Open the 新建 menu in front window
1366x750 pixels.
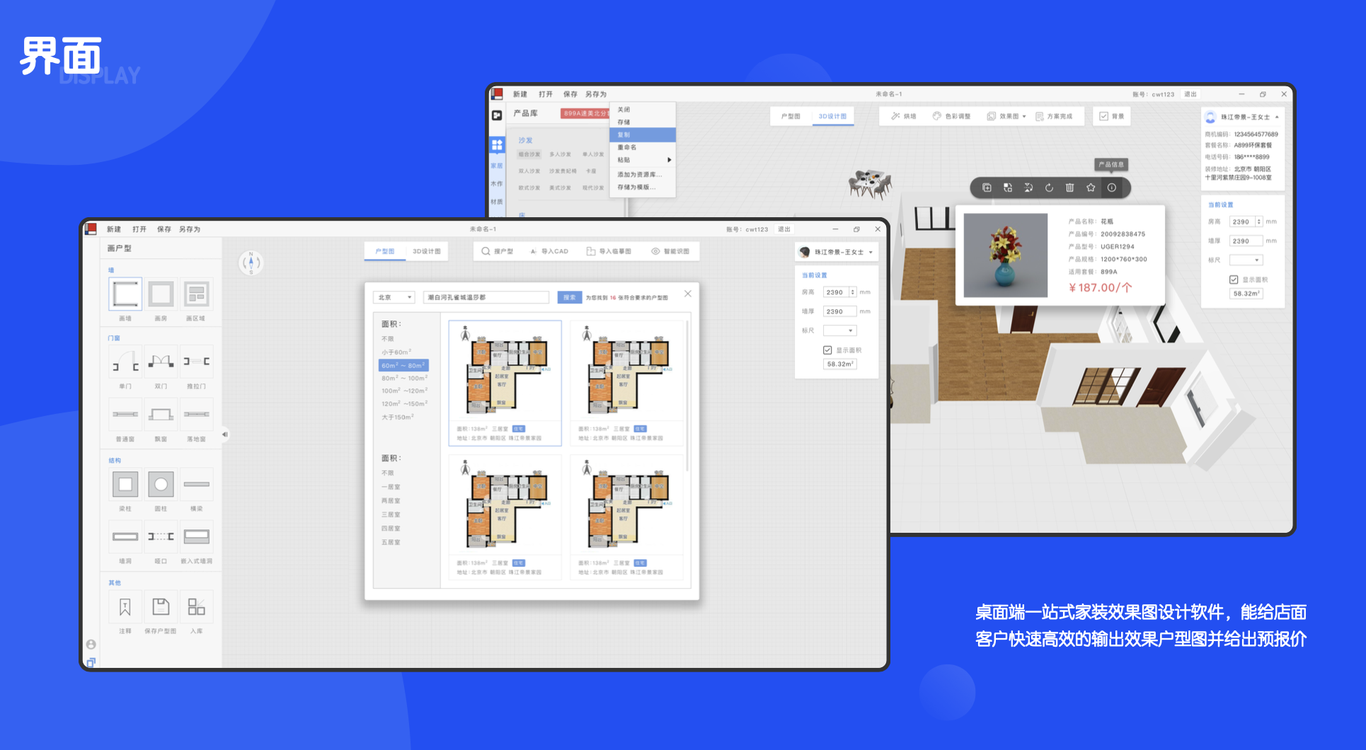pyautogui.click(x=114, y=229)
